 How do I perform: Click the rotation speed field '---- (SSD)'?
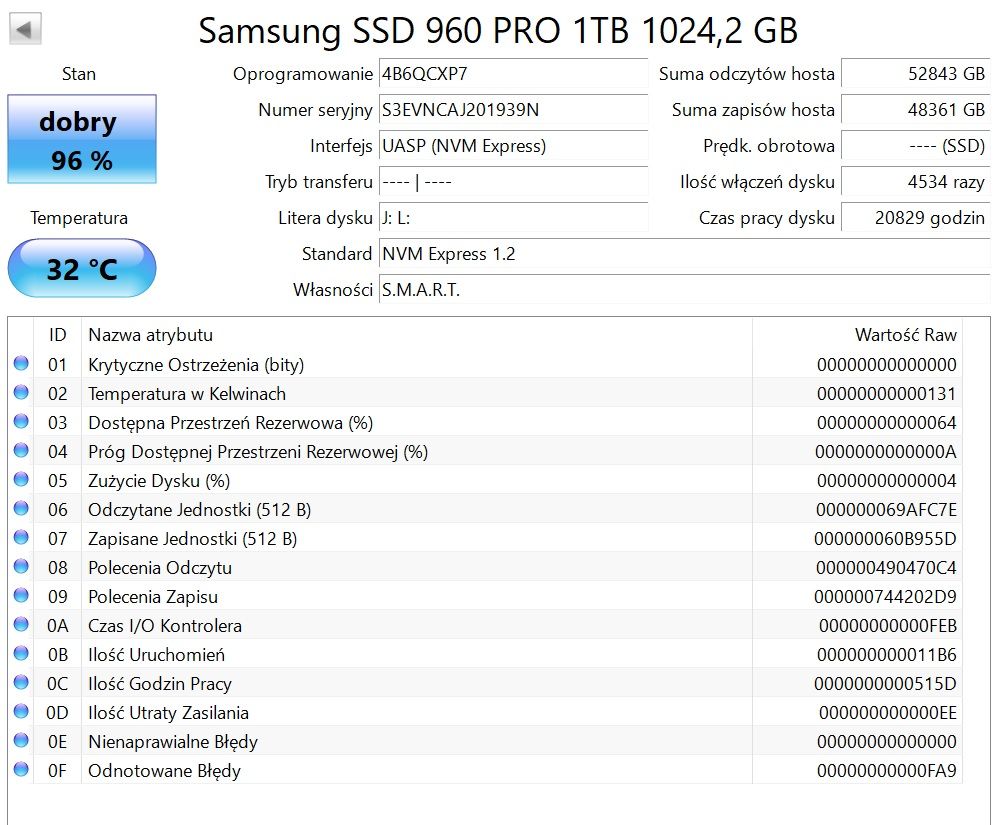[916, 146]
